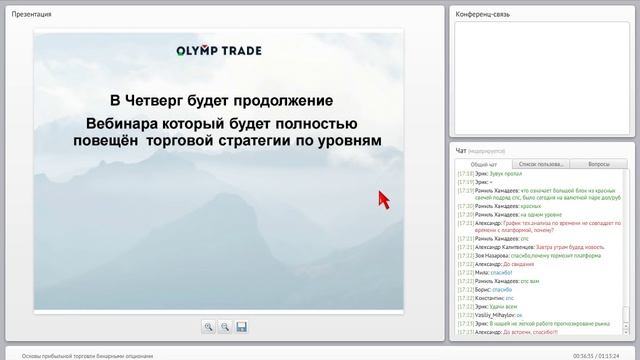The image size is (640, 360).
Task: Zoom in on the presentation slide
Action: [x=208, y=327]
